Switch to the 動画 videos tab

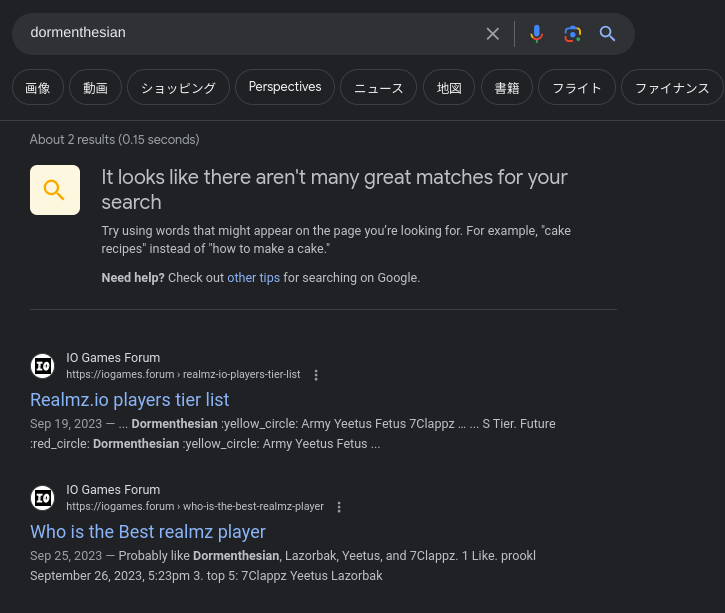(96, 88)
